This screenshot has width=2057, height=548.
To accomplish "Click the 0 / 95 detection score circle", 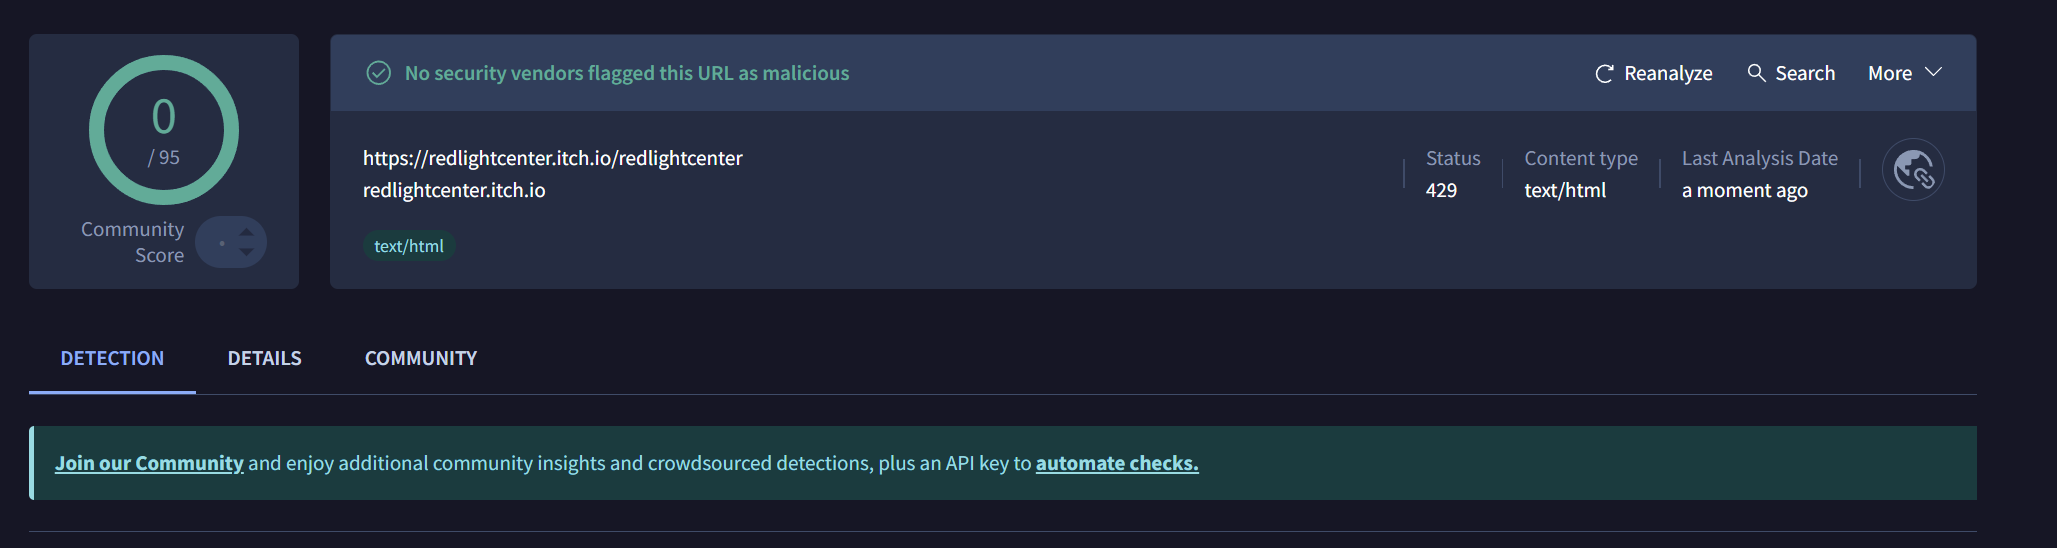I will 164,130.
